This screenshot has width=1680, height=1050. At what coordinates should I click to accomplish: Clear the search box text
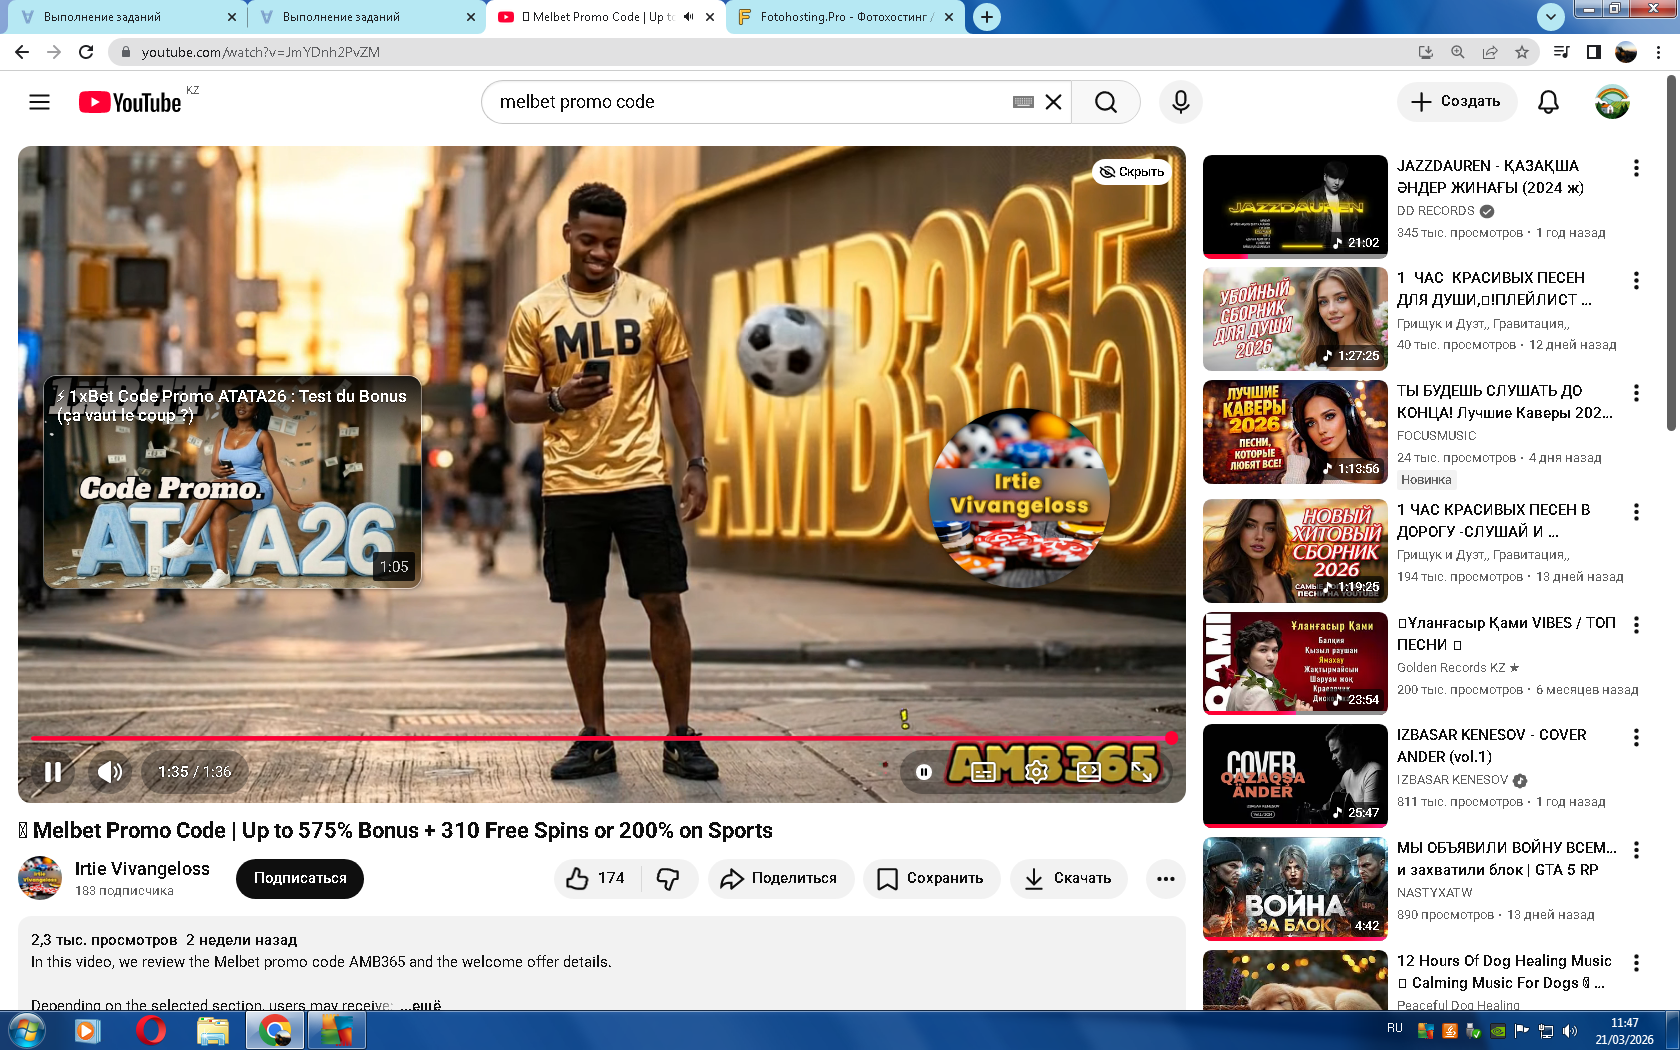[x=1053, y=102]
